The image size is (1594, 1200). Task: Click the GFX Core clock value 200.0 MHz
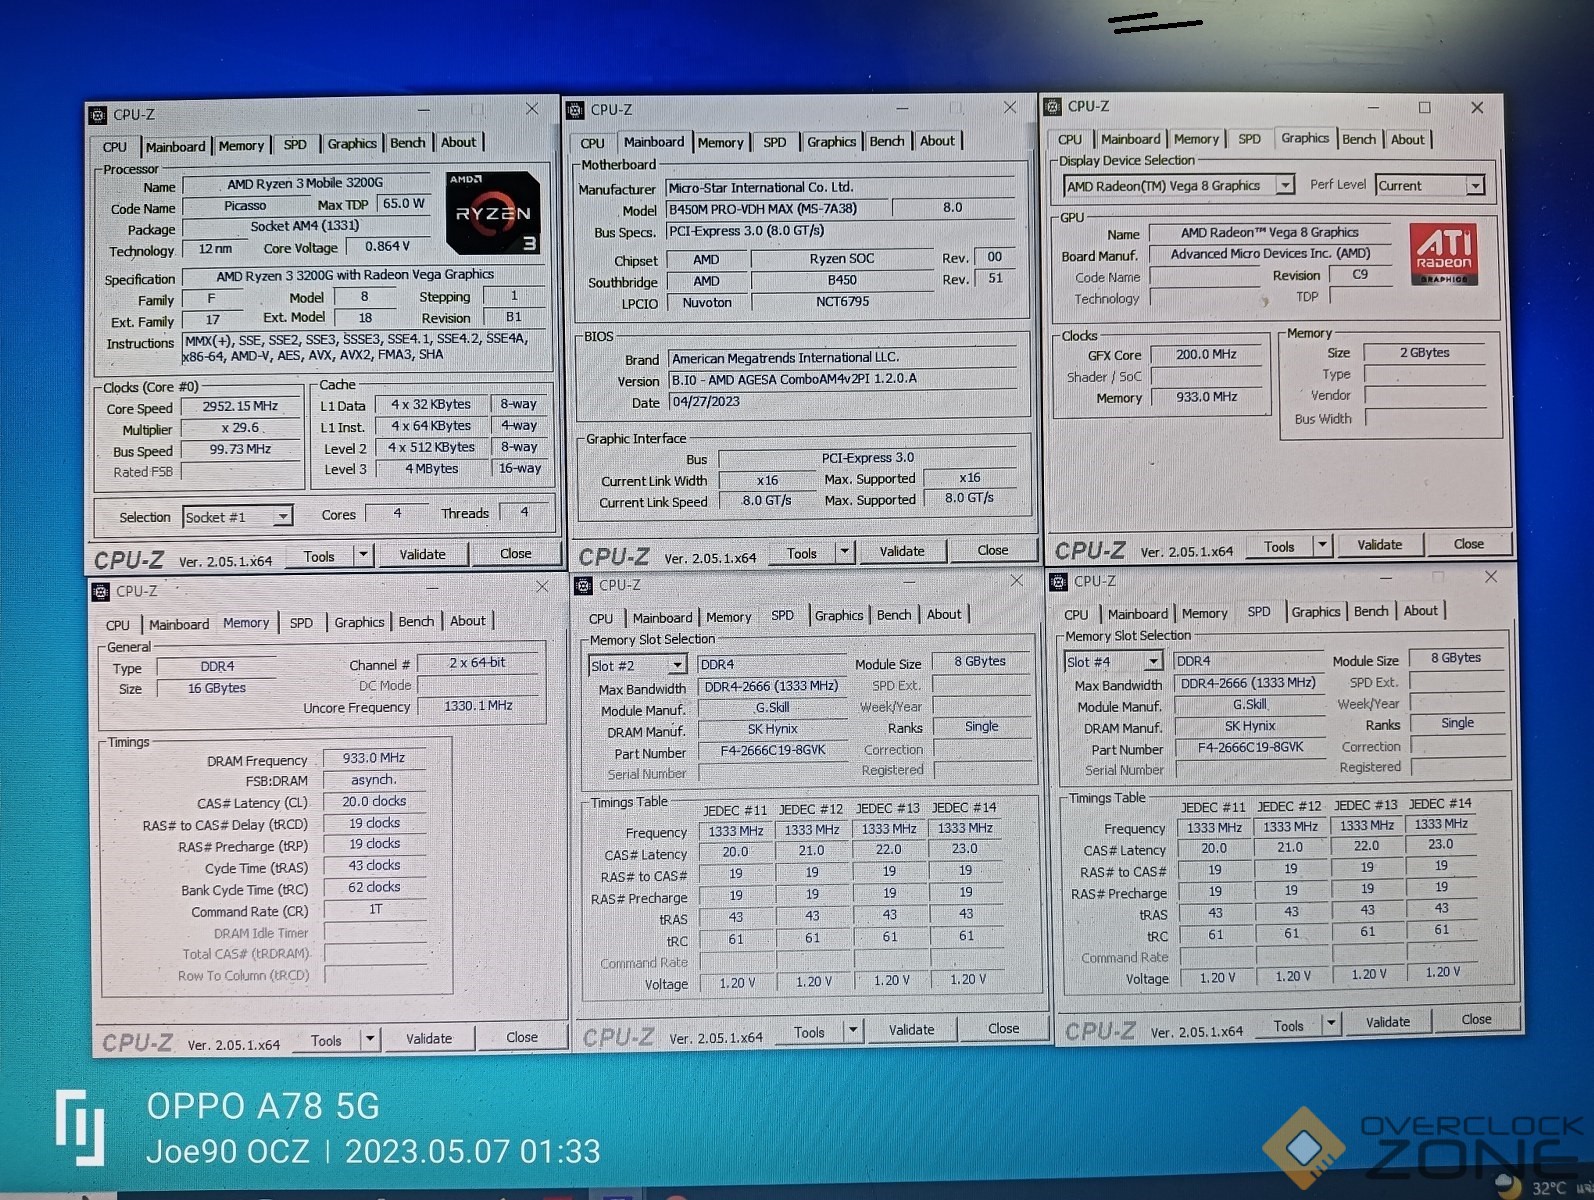pos(1206,354)
